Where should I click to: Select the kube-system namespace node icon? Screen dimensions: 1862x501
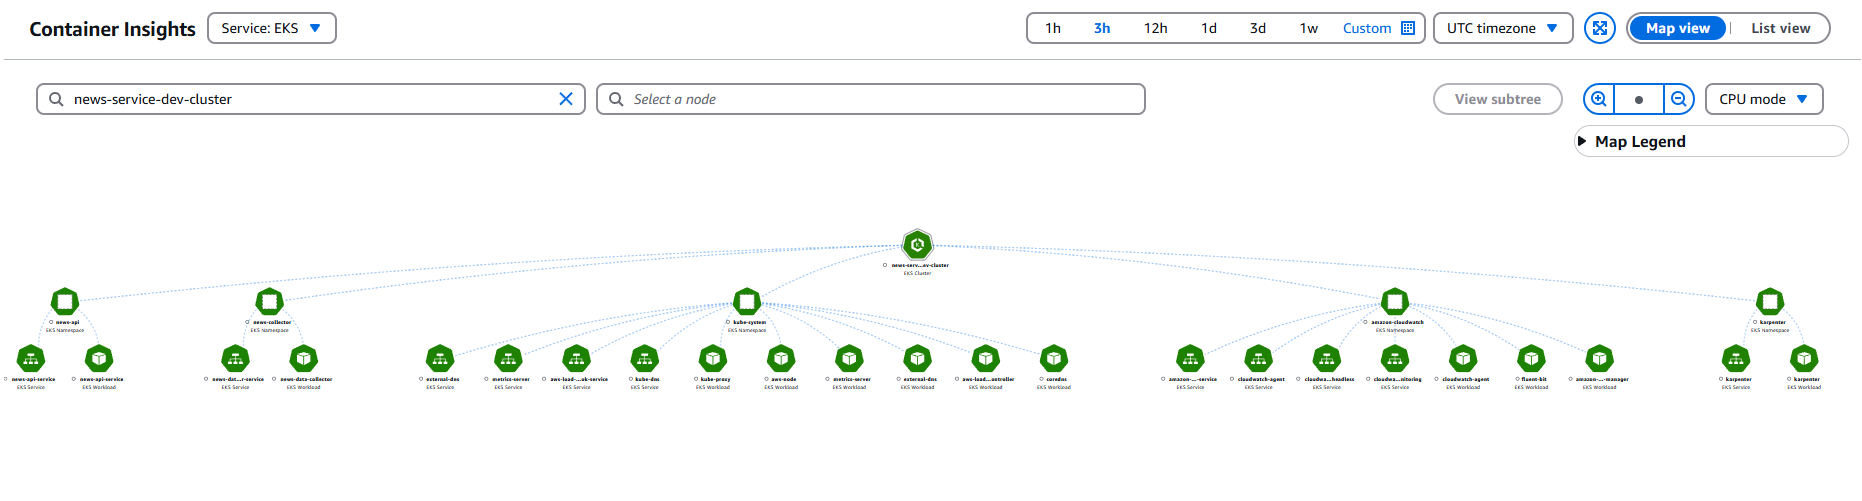747,301
